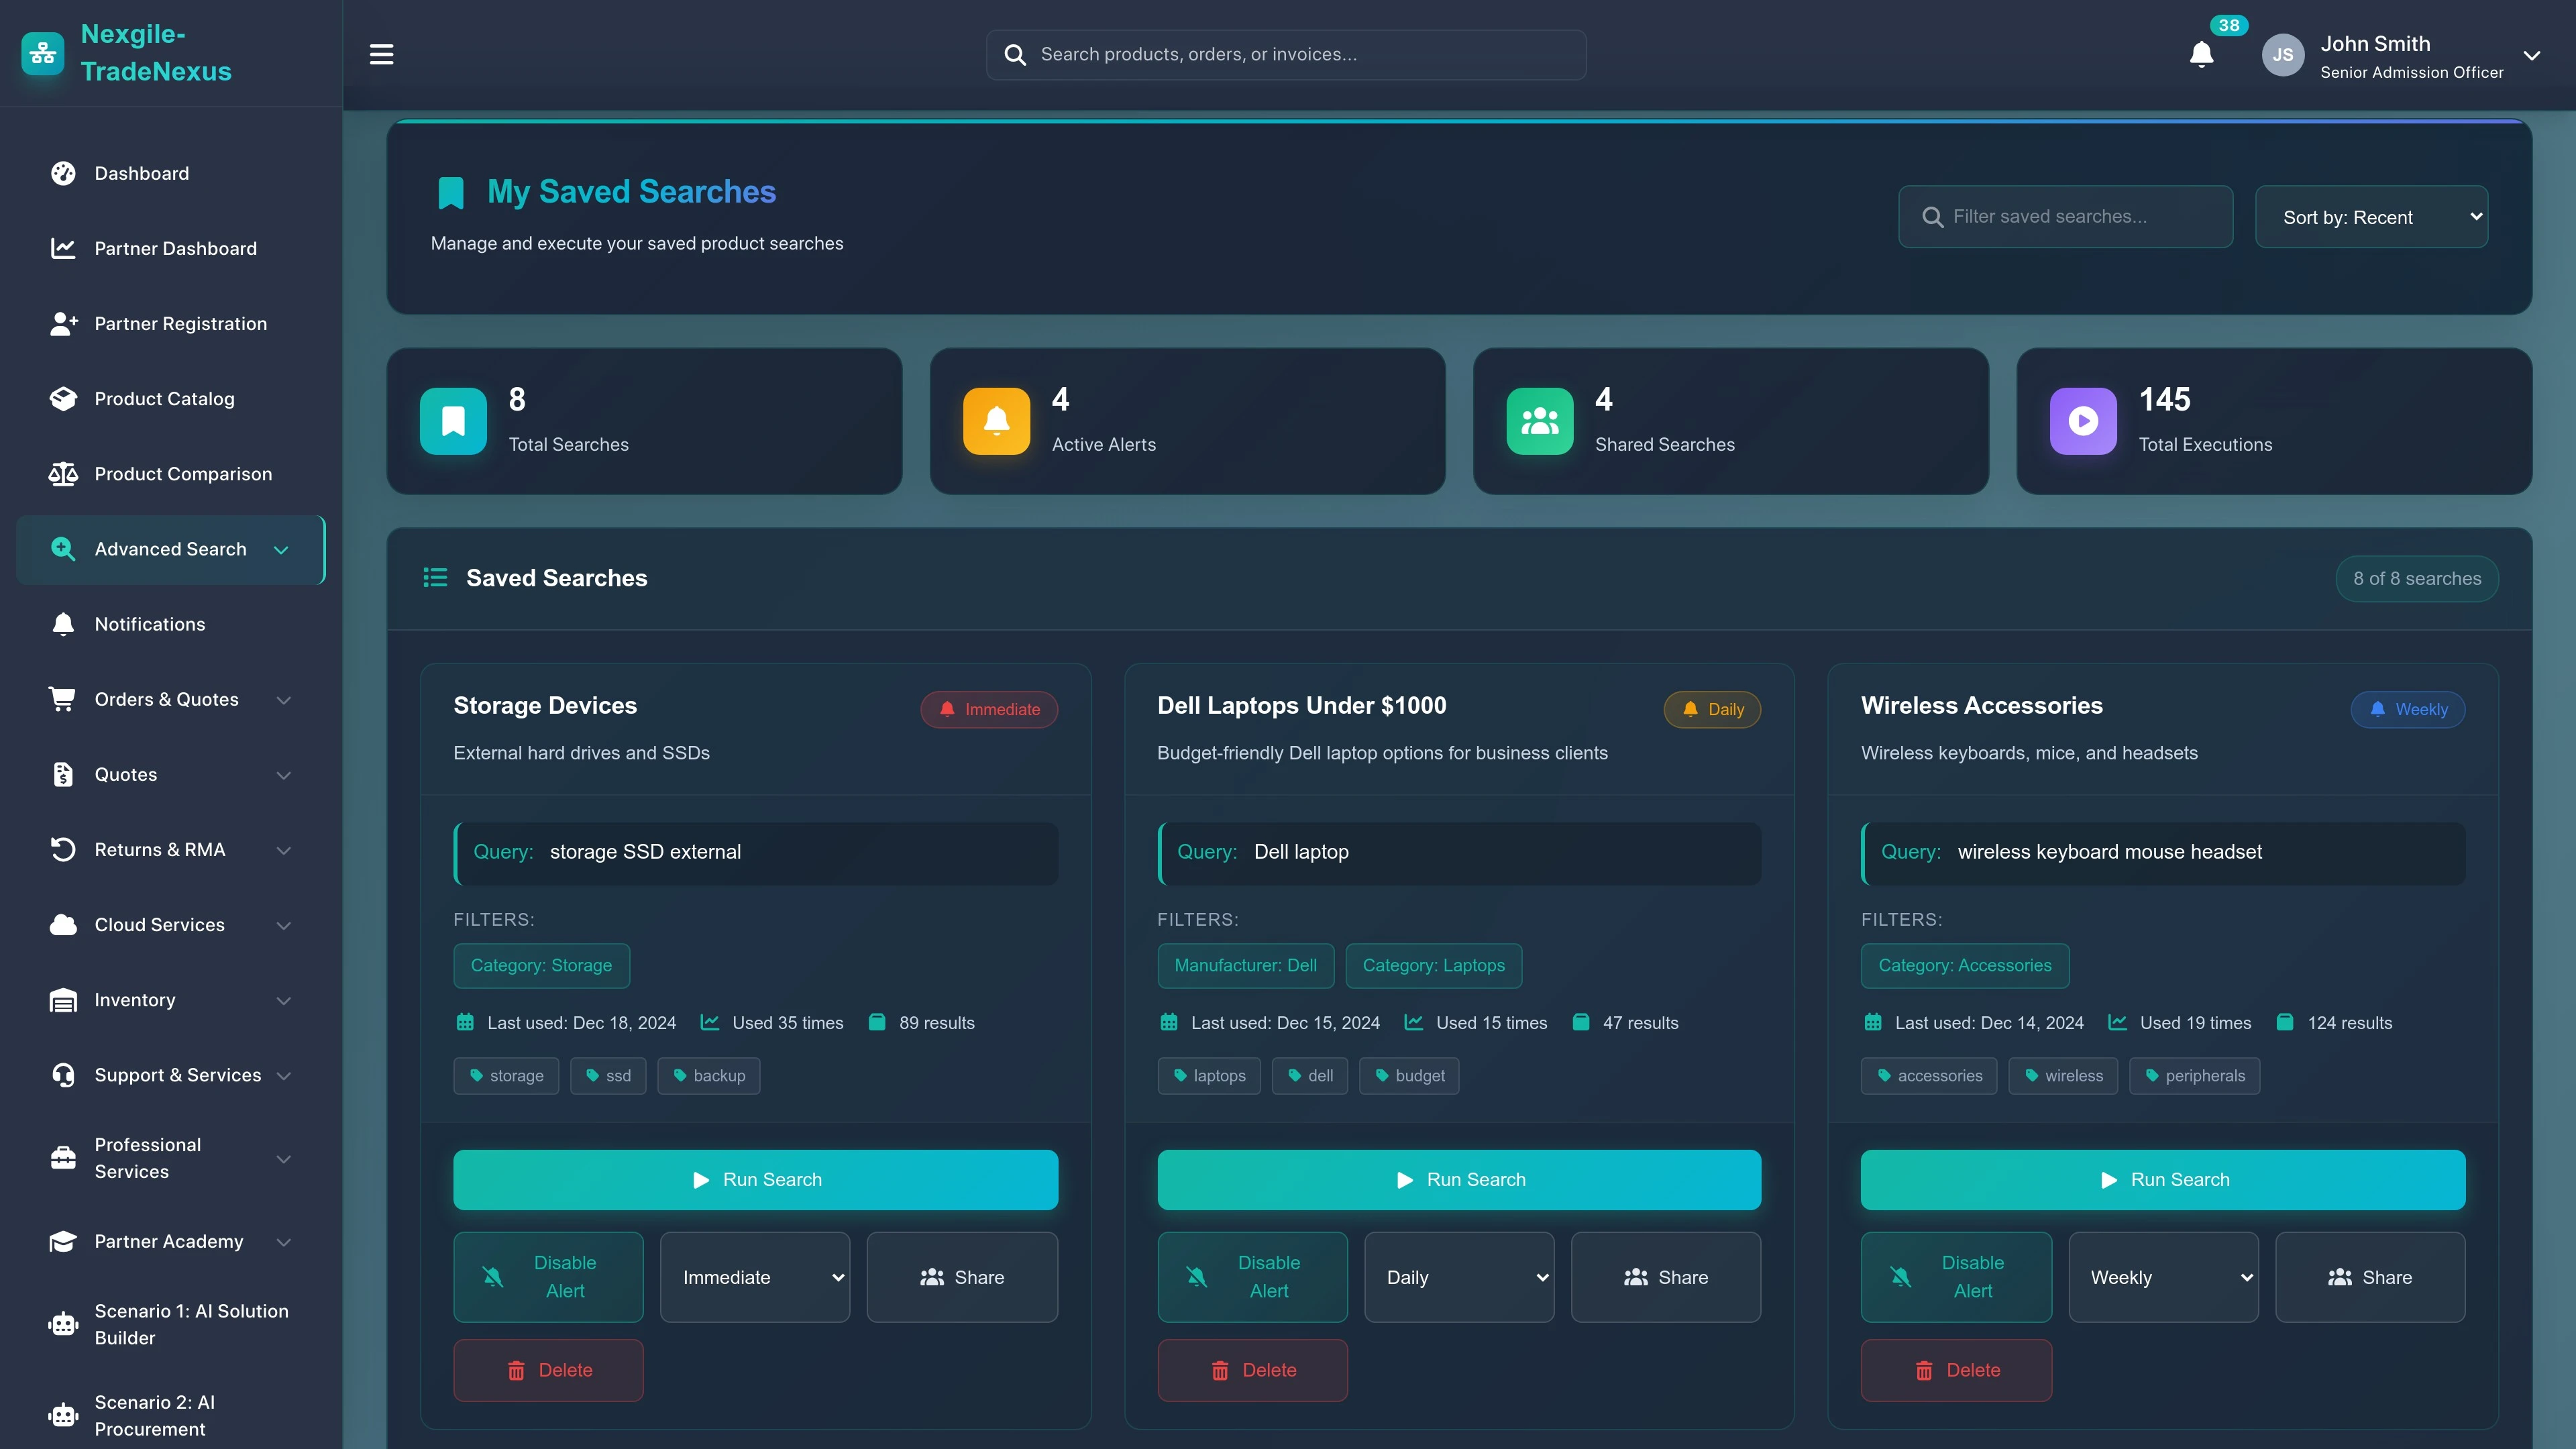Viewport: 2576px width, 1449px height.
Task: Click the storage filter tag
Action: click(506, 1075)
